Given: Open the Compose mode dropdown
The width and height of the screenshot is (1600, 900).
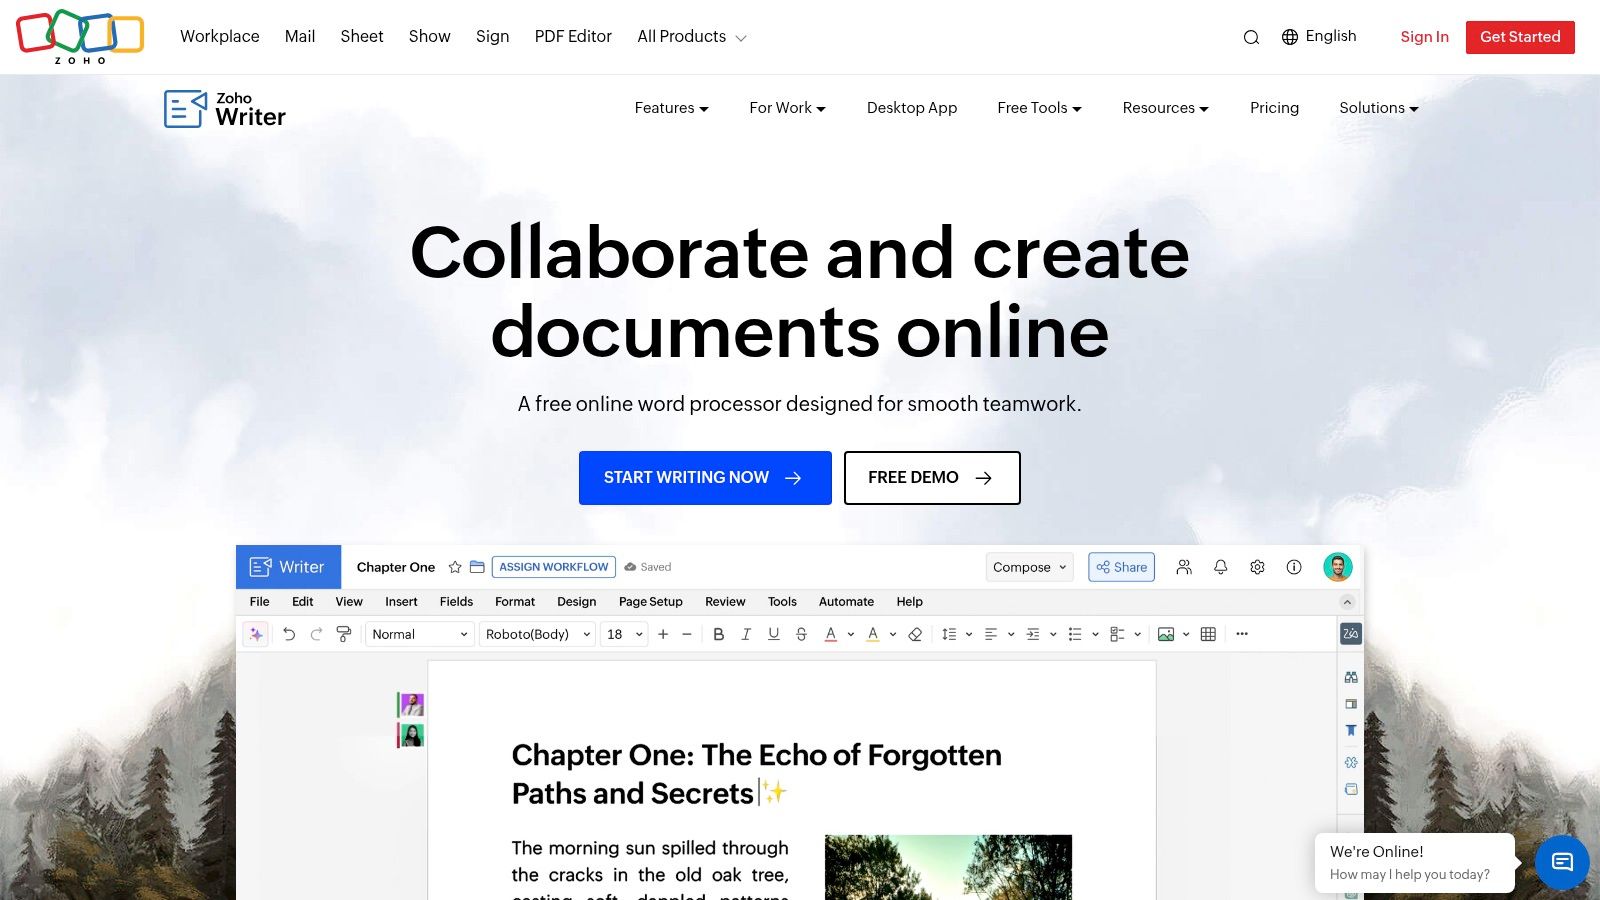Looking at the screenshot, I should coord(1029,567).
